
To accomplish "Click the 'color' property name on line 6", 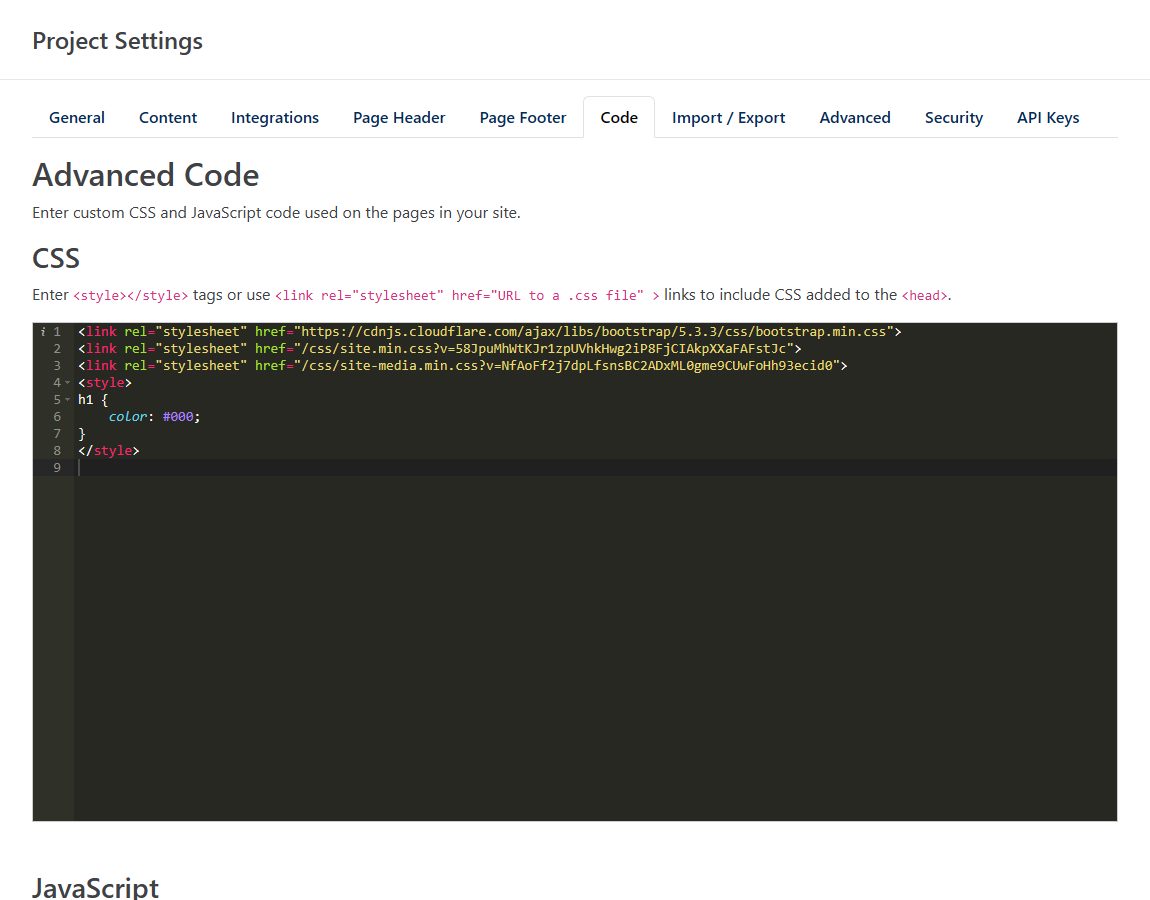I will coord(128,417).
